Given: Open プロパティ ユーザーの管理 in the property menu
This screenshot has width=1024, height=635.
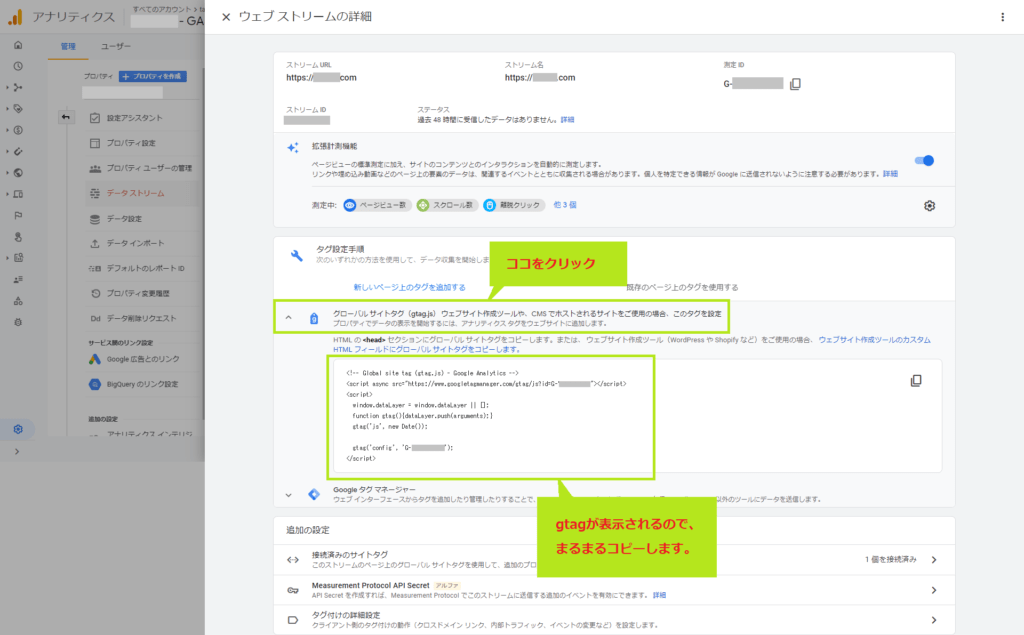Looking at the screenshot, I should (x=150, y=168).
